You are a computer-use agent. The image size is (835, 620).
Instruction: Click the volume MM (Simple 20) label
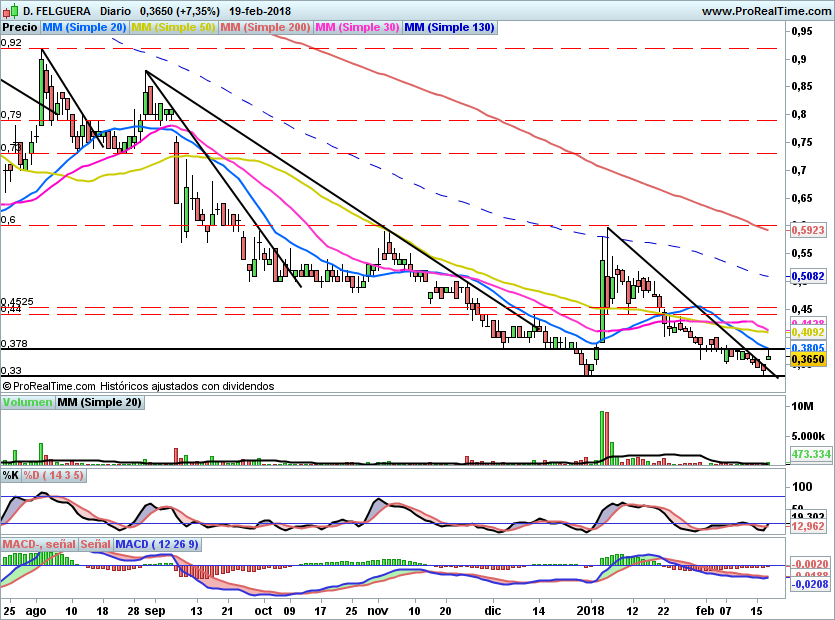point(98,403)
